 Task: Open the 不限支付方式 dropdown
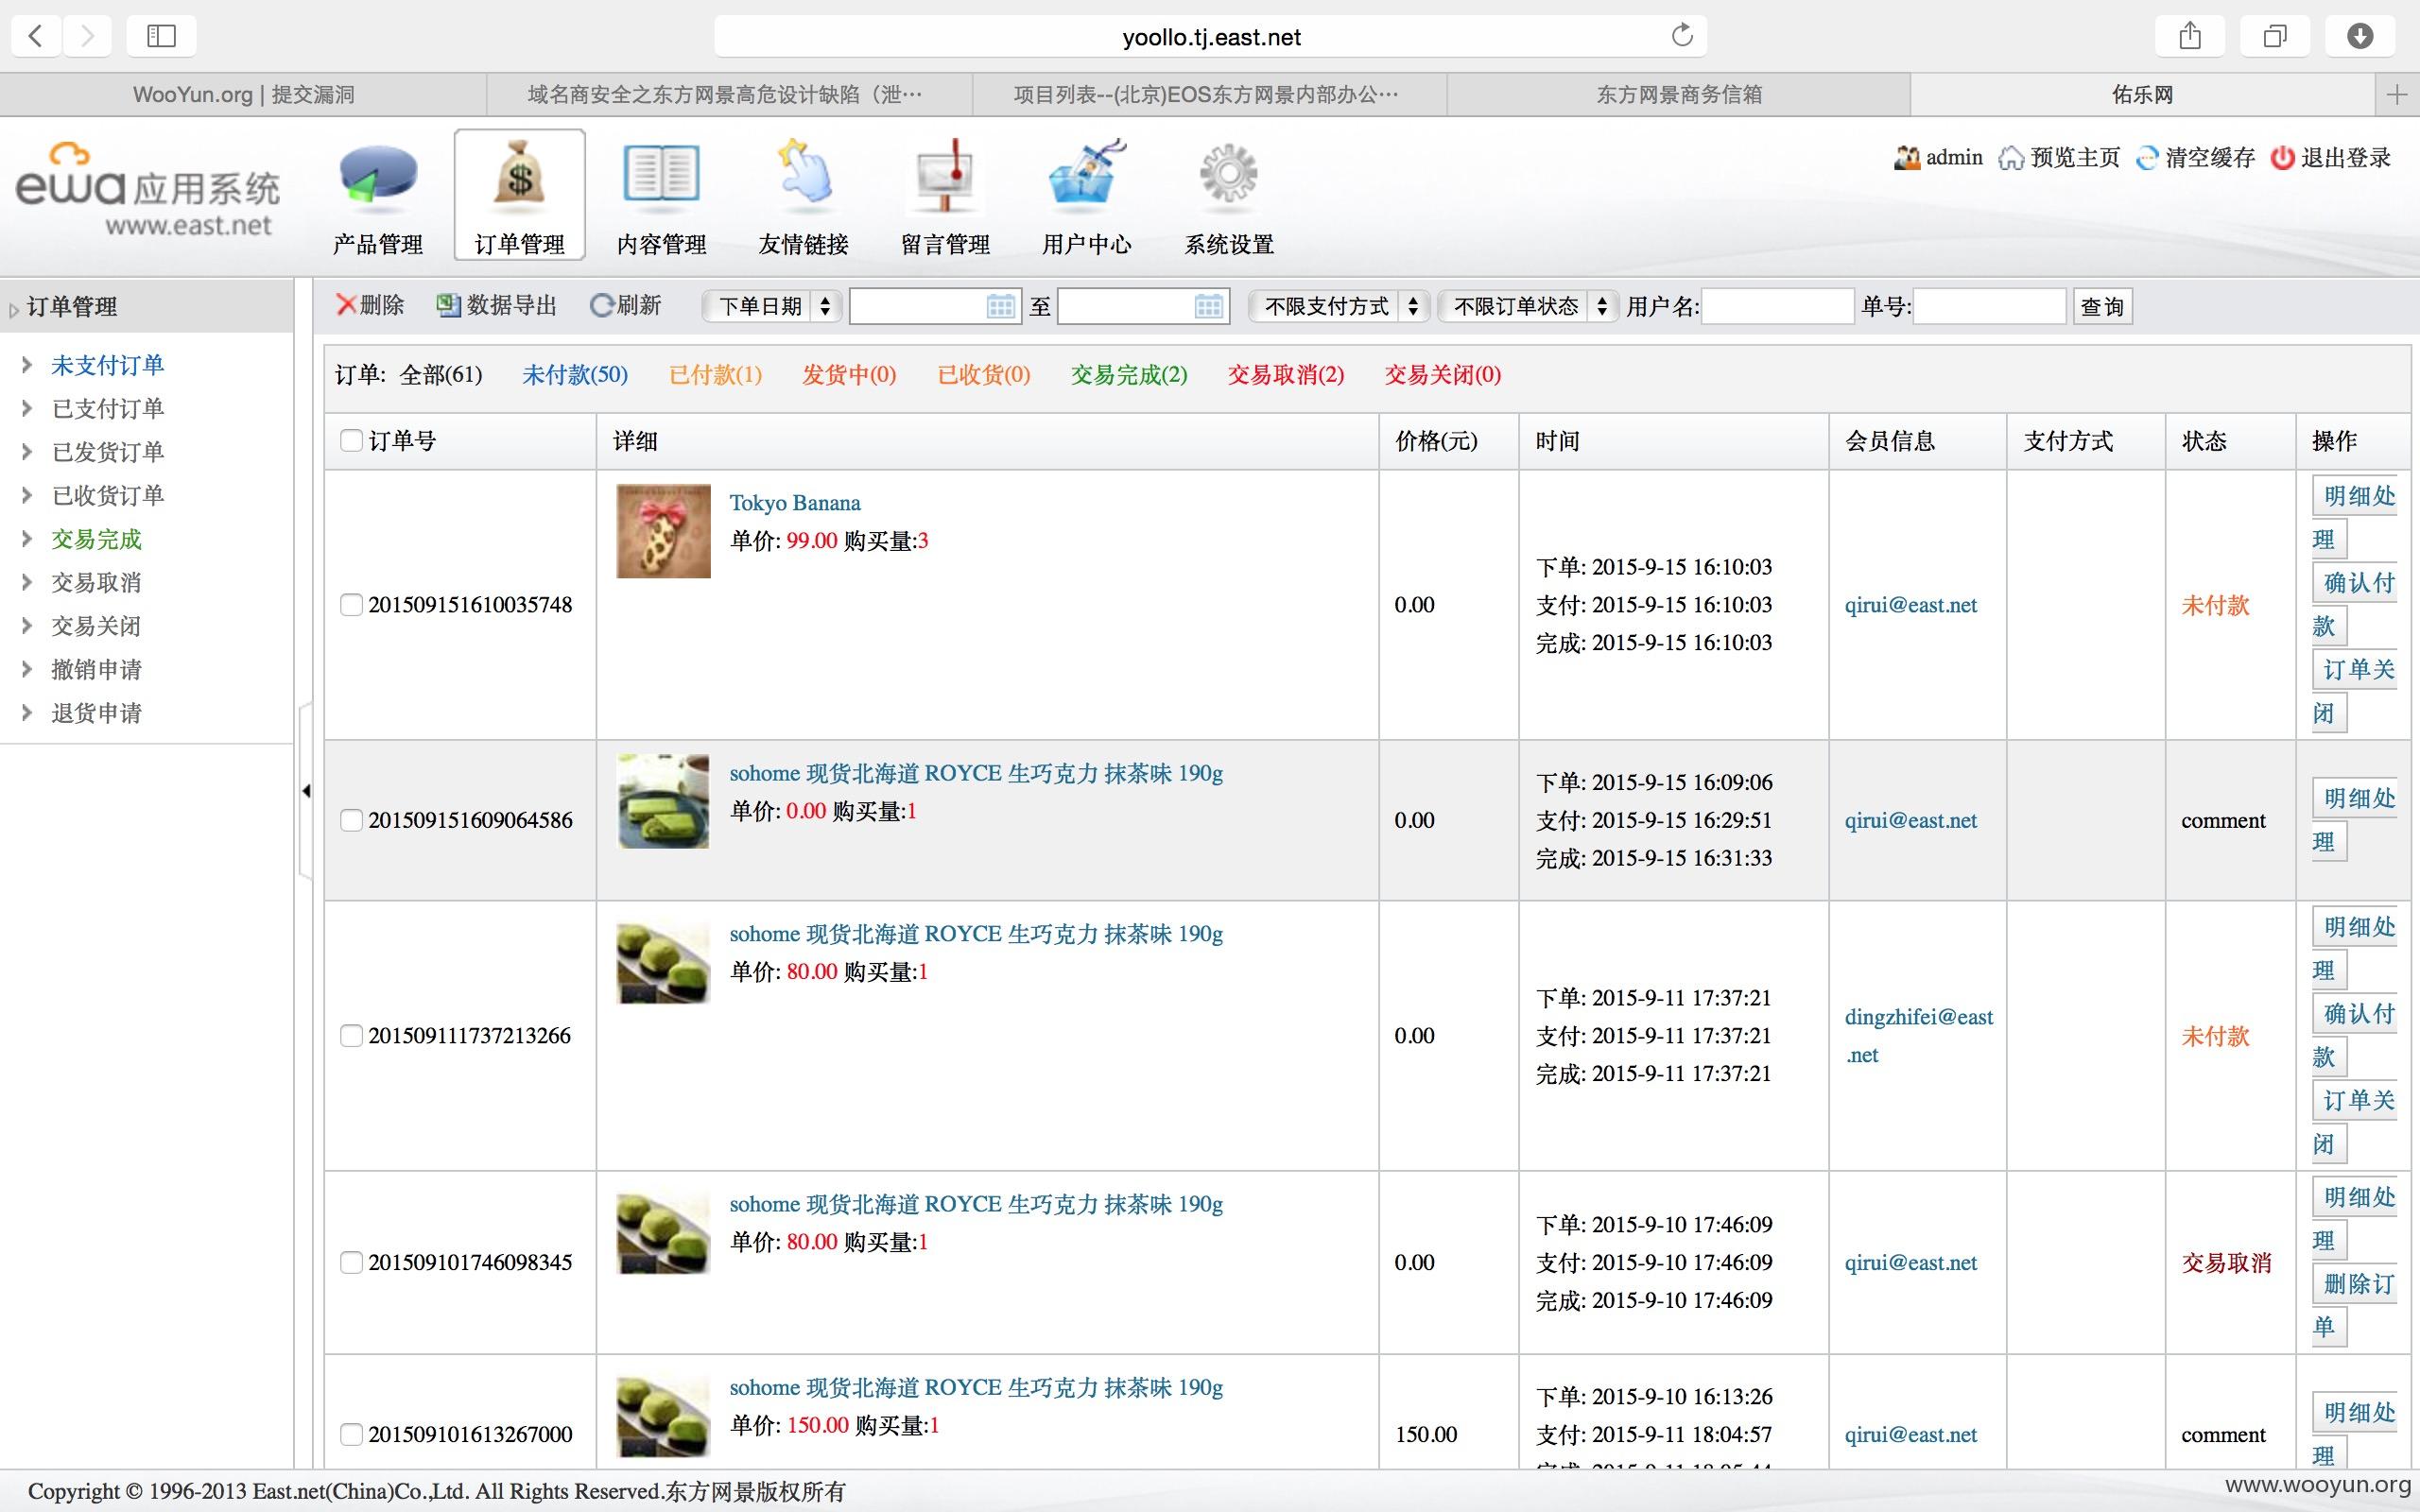pyautogui.click(x=1338, y=306)
